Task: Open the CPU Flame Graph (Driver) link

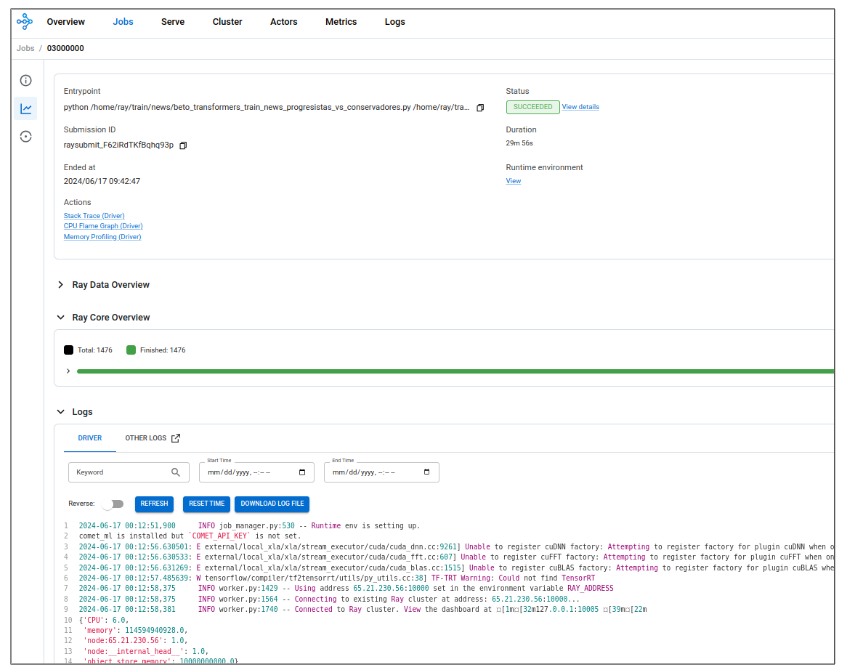Action: pos(103,226)
